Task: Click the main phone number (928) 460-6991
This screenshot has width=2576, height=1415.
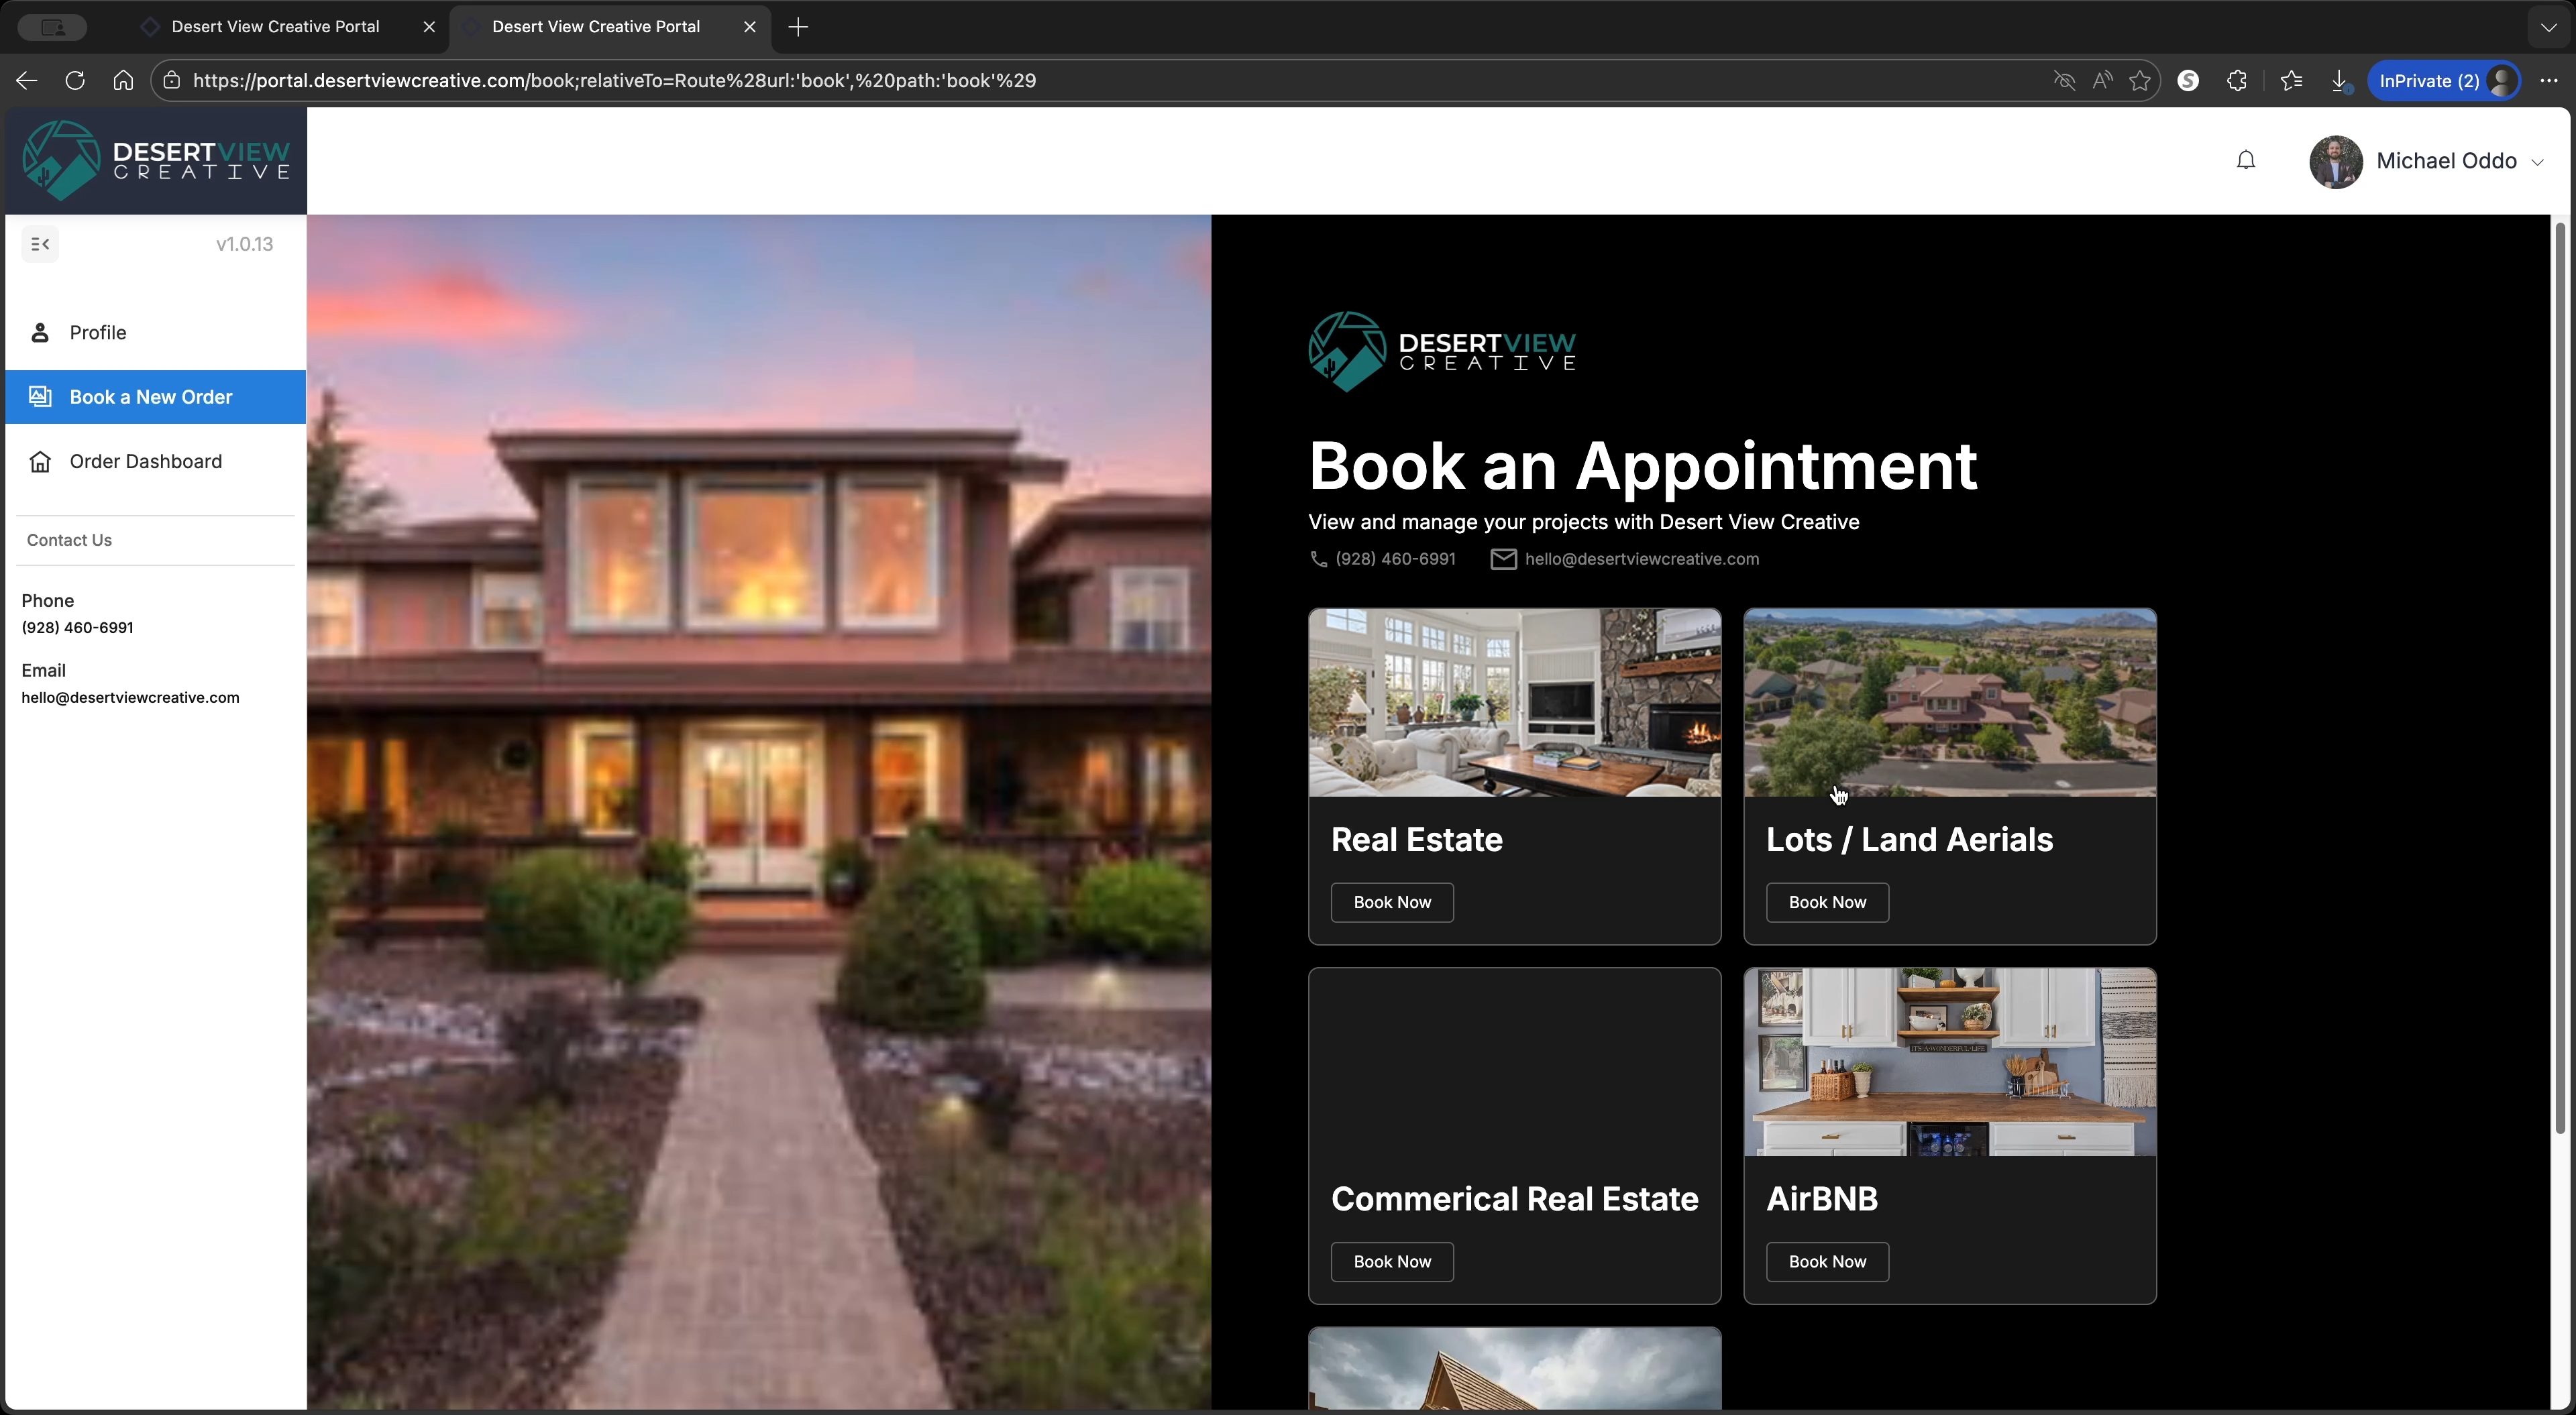Action: pyautogui.click(x=1395, y=559)
